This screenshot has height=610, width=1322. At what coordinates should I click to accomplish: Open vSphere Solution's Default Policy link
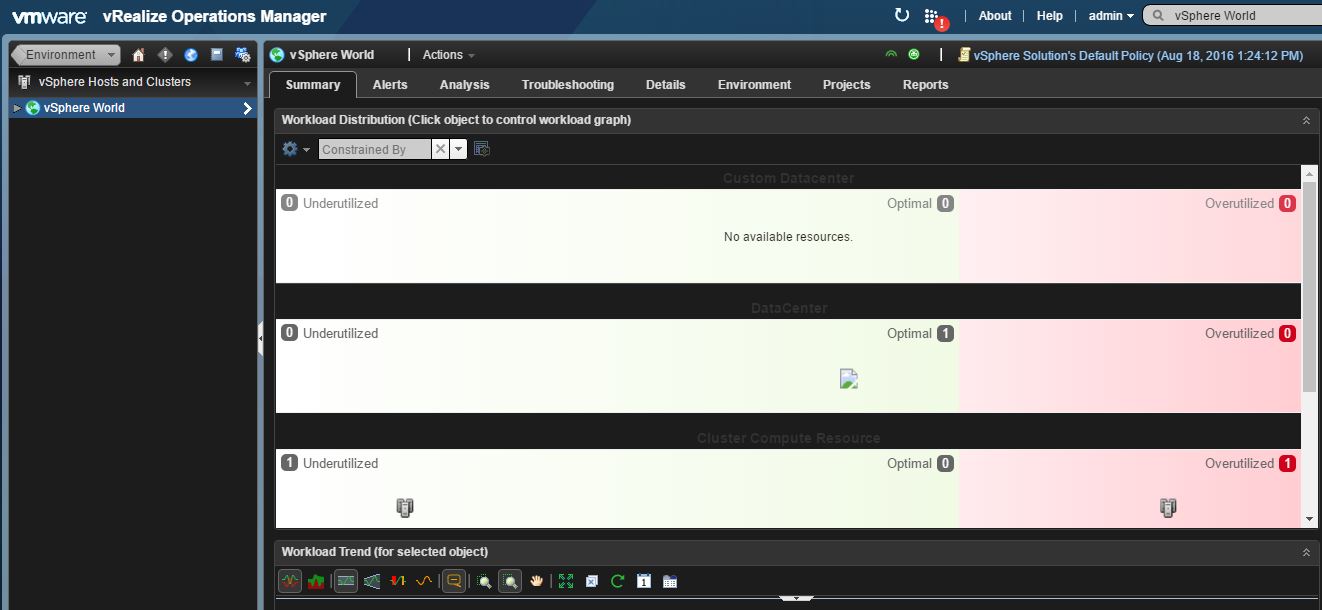(1137, 56)
